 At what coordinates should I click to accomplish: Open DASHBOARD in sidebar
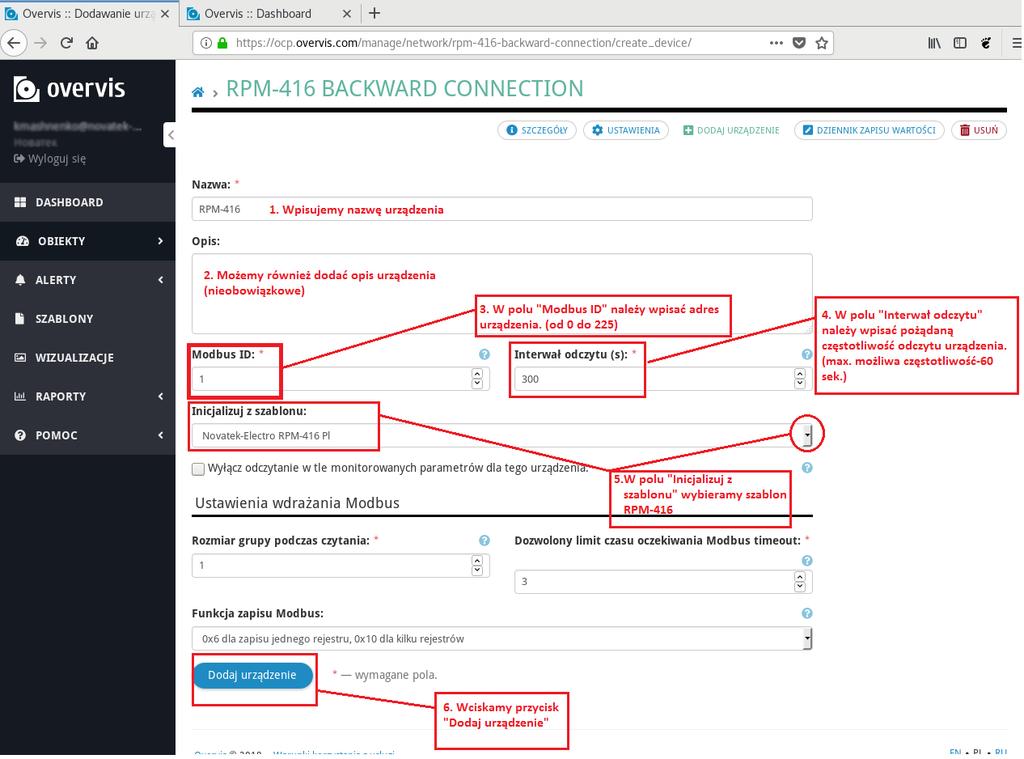pos(88,202)
